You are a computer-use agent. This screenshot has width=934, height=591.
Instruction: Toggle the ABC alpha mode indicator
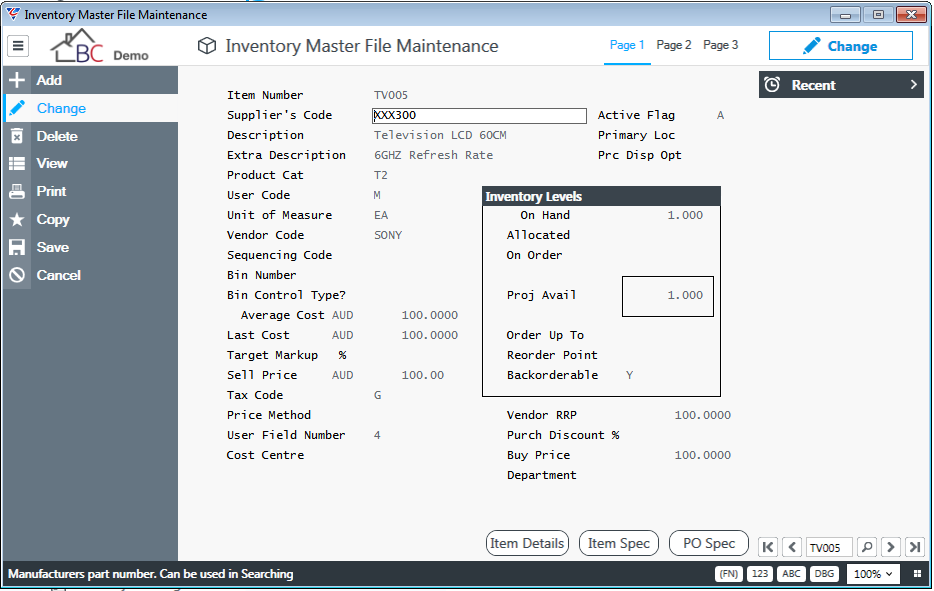[x=792, y=574]
